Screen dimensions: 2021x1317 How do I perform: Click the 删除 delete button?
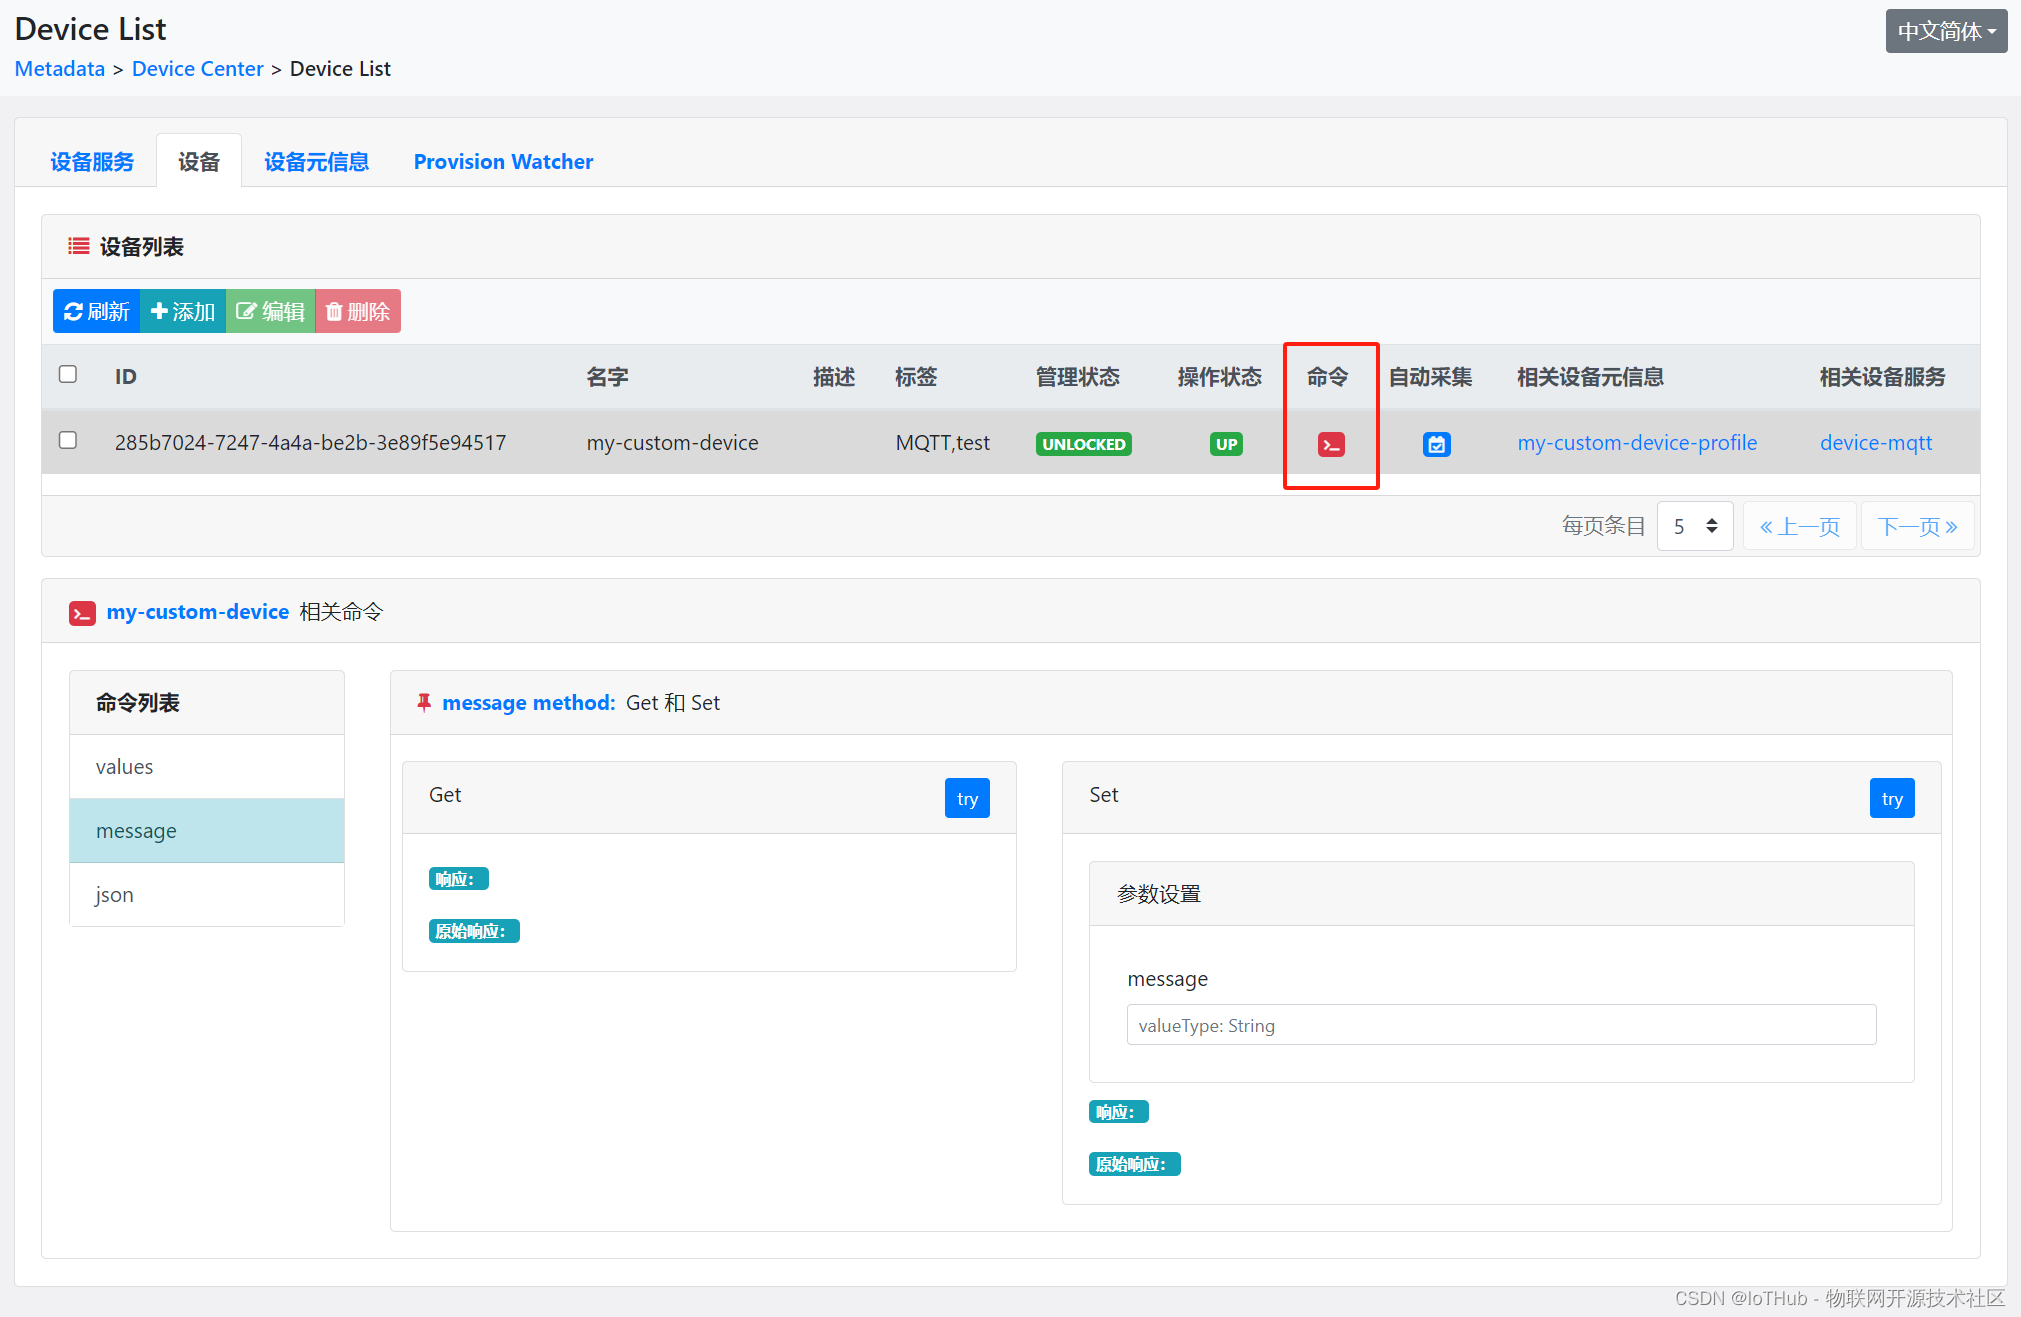pos(358,311)
